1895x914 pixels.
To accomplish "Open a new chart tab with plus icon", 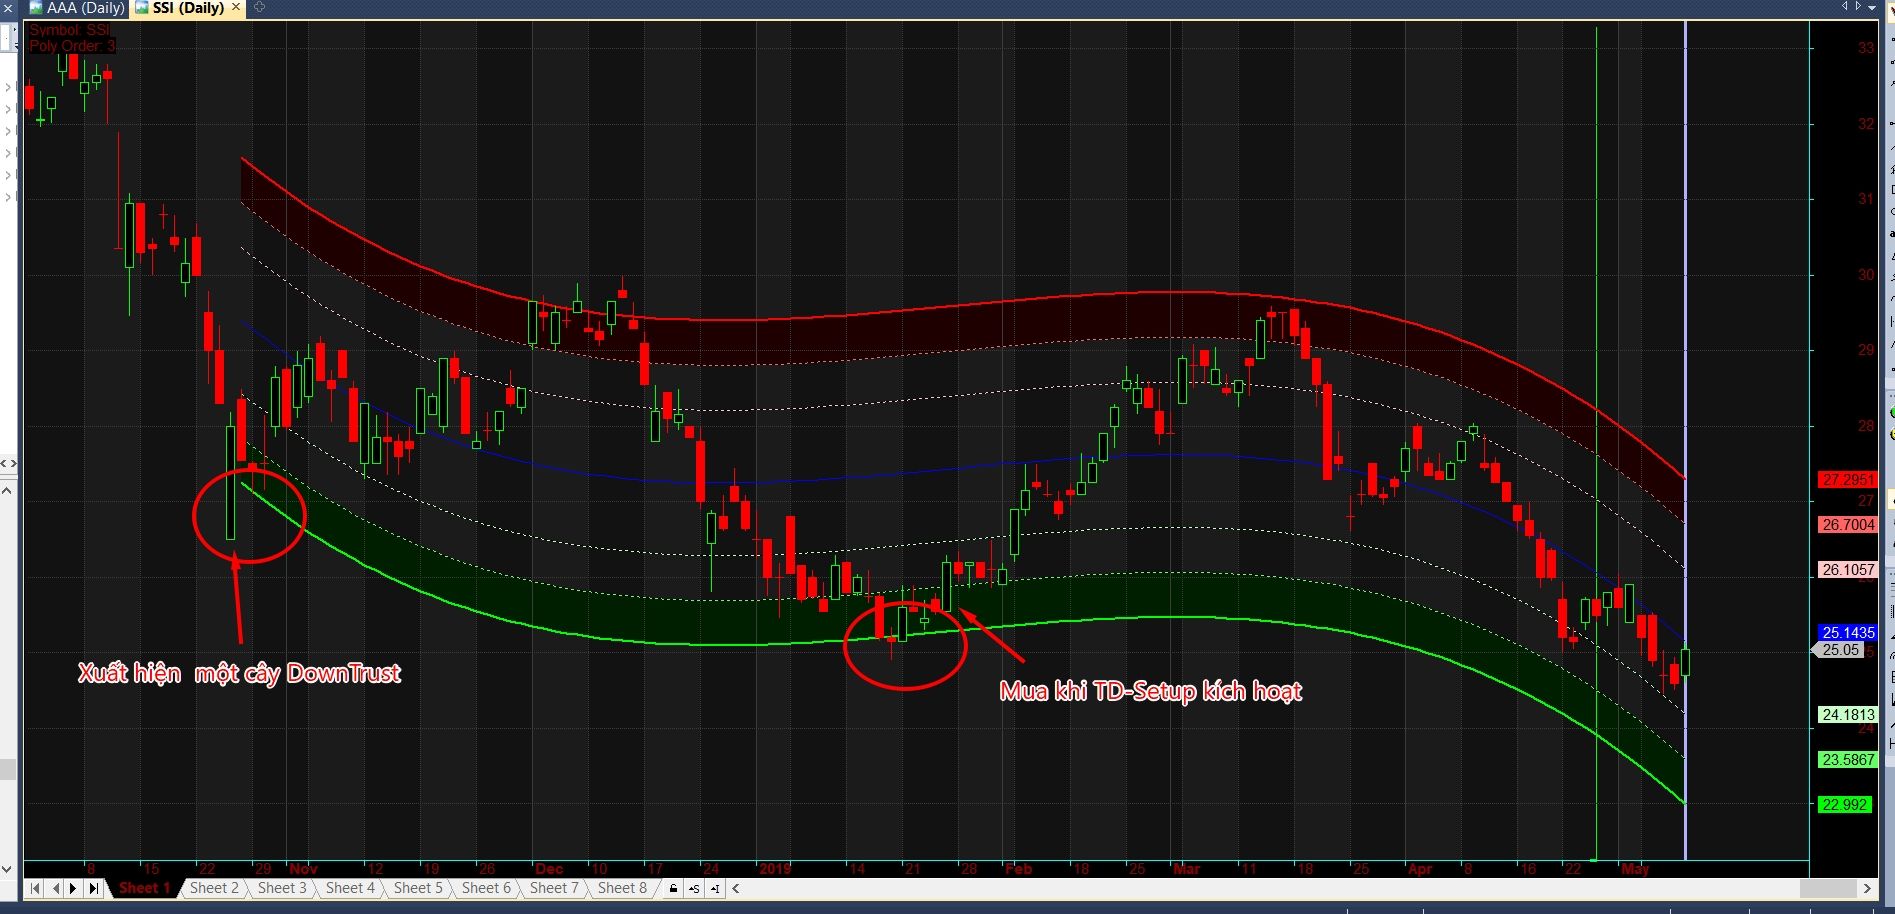I will click(x=259, y=7).
